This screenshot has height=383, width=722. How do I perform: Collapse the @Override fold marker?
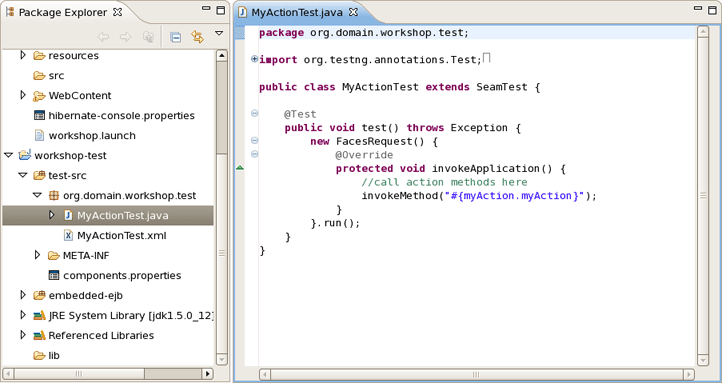[x=254, y=154]
